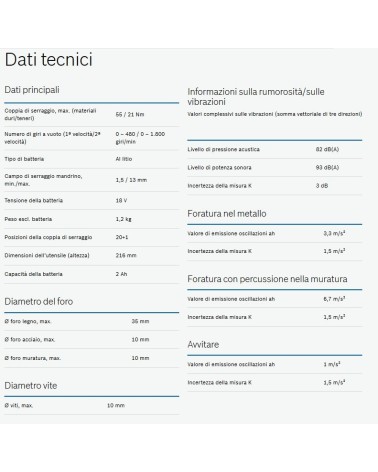
Task: Select Posizioni della coppia di serraggio row
Action: 92,237
